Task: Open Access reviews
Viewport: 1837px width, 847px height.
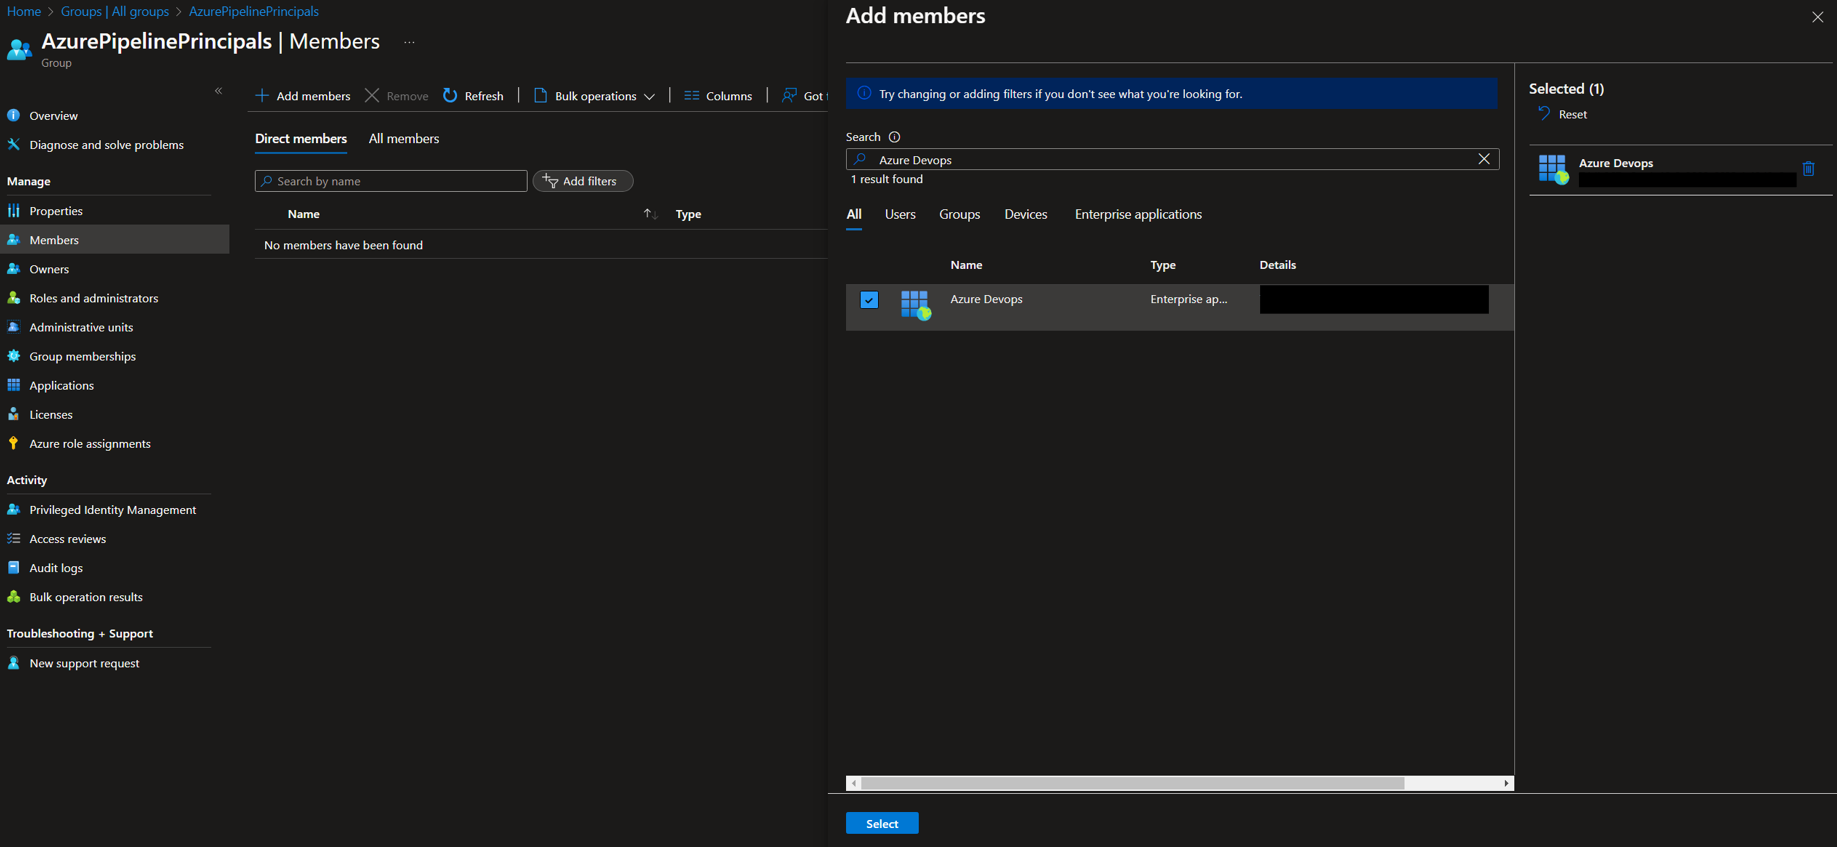Action: (x=67, y=539)
